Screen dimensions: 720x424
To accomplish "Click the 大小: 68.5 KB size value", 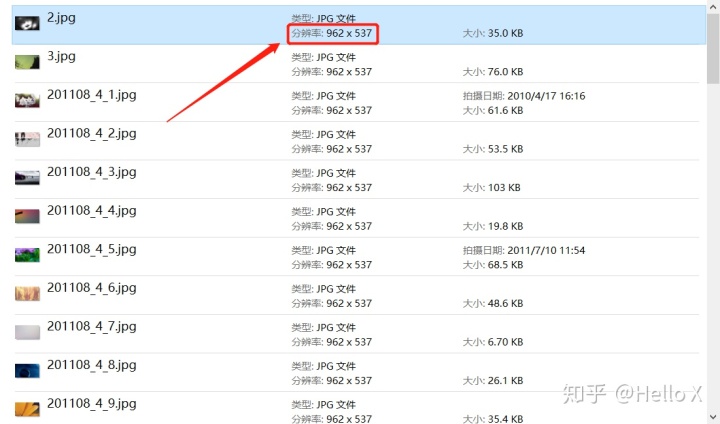I will click(493, 265).
